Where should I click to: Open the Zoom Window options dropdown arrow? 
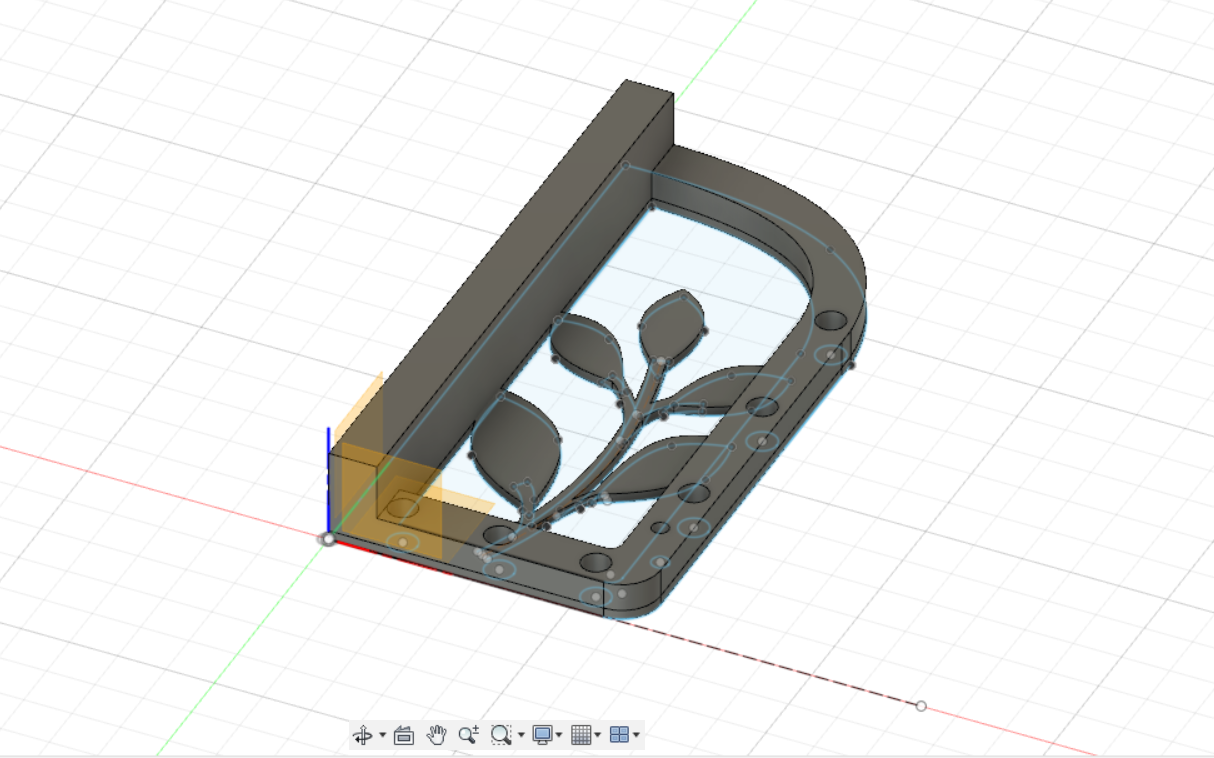point(521,736)
